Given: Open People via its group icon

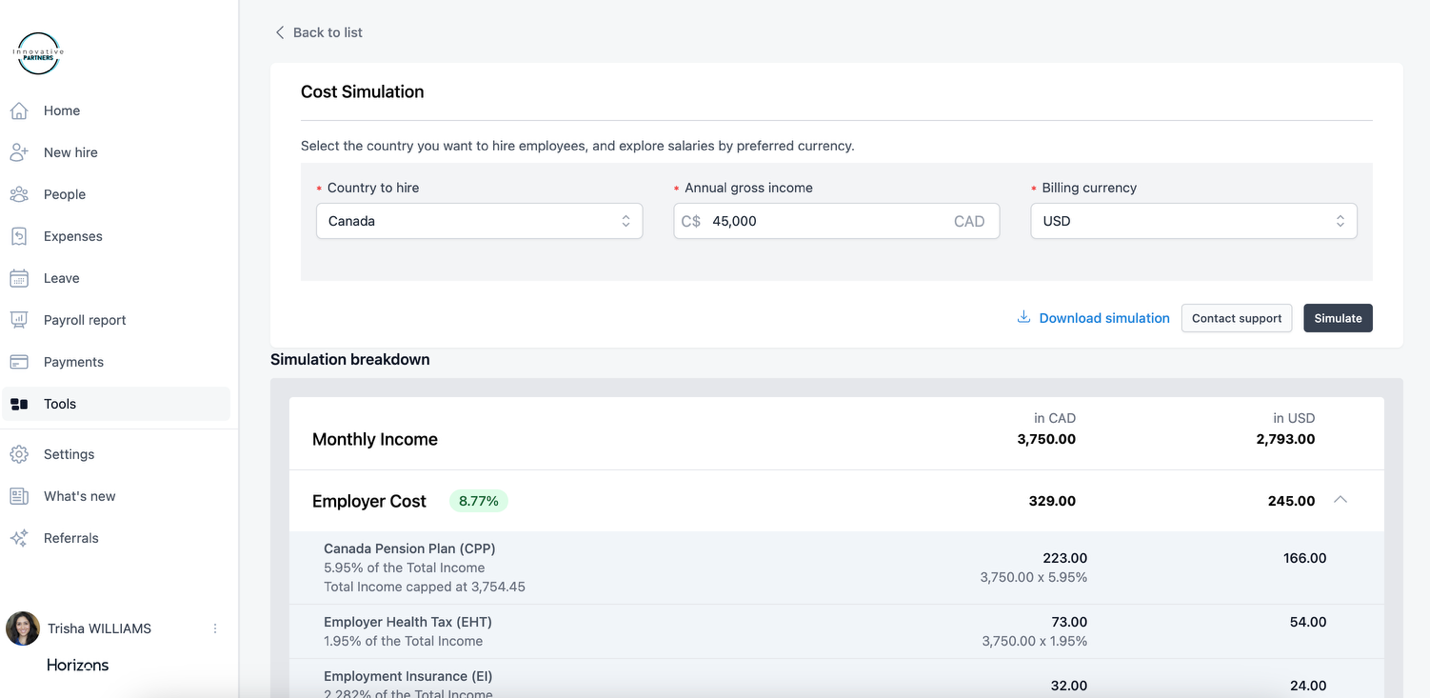Looking at the screenshot, I should coord(19,195).
